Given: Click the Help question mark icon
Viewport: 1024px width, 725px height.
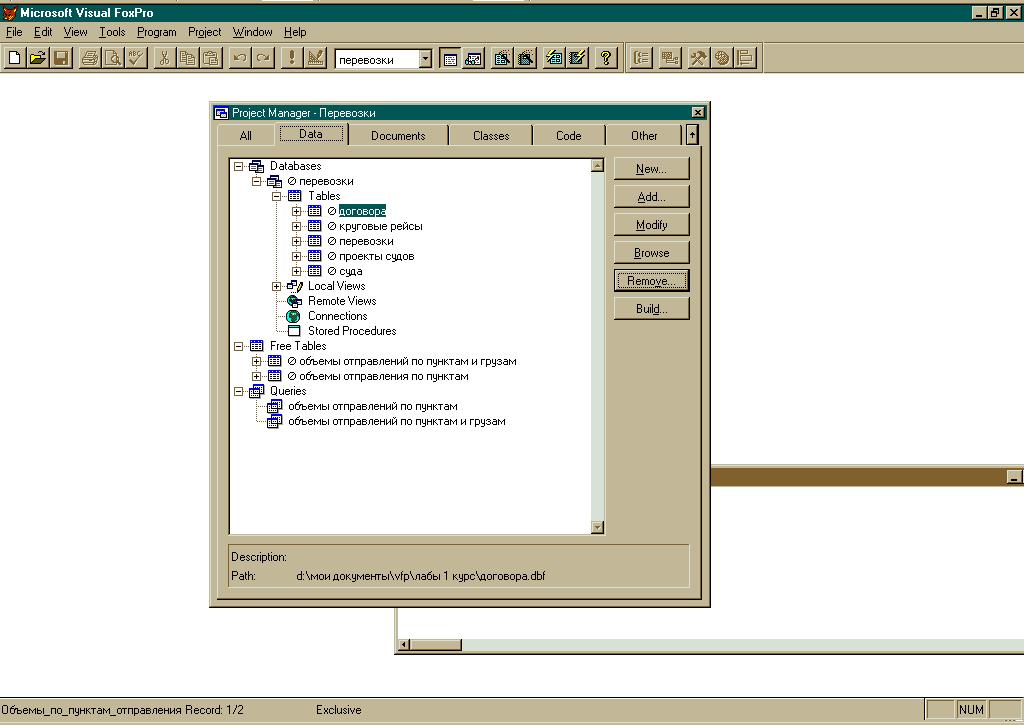Looking at the screenshot, I should pyautogui.click(x=606, y=59).
